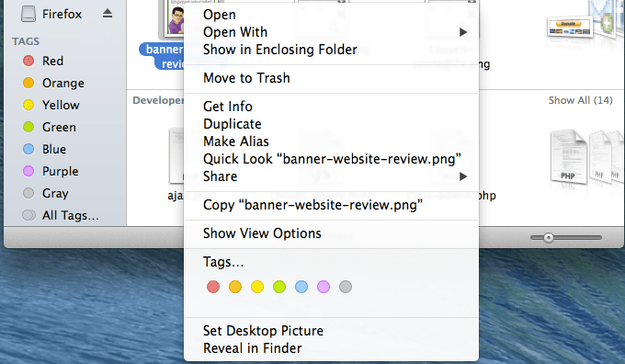Click Show All (14) link
This screenshot has width=625, height=364.
(580, 100)
